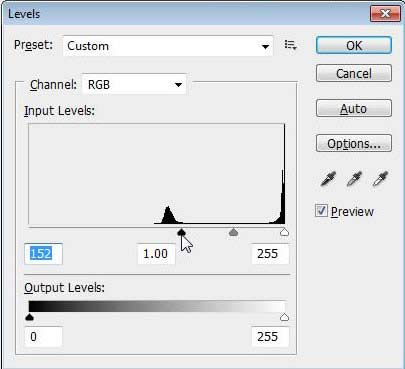This screenshot has width=405, height=369.
Task: Click OK to apply levels
Action: tap(354, 45)
